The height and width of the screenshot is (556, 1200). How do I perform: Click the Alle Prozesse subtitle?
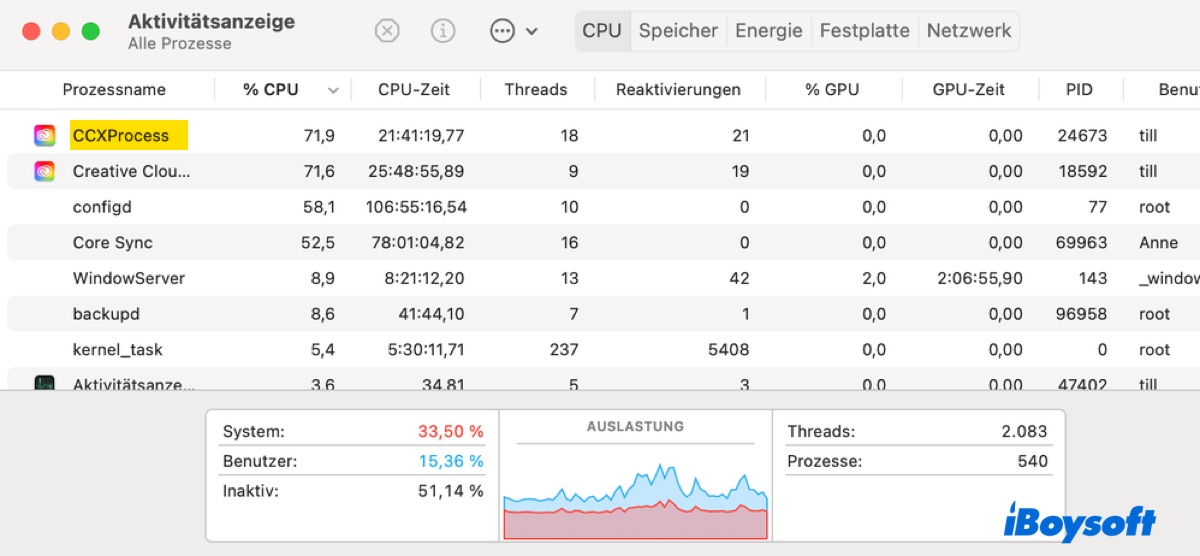pyautogui.click(x=180, y=44)
